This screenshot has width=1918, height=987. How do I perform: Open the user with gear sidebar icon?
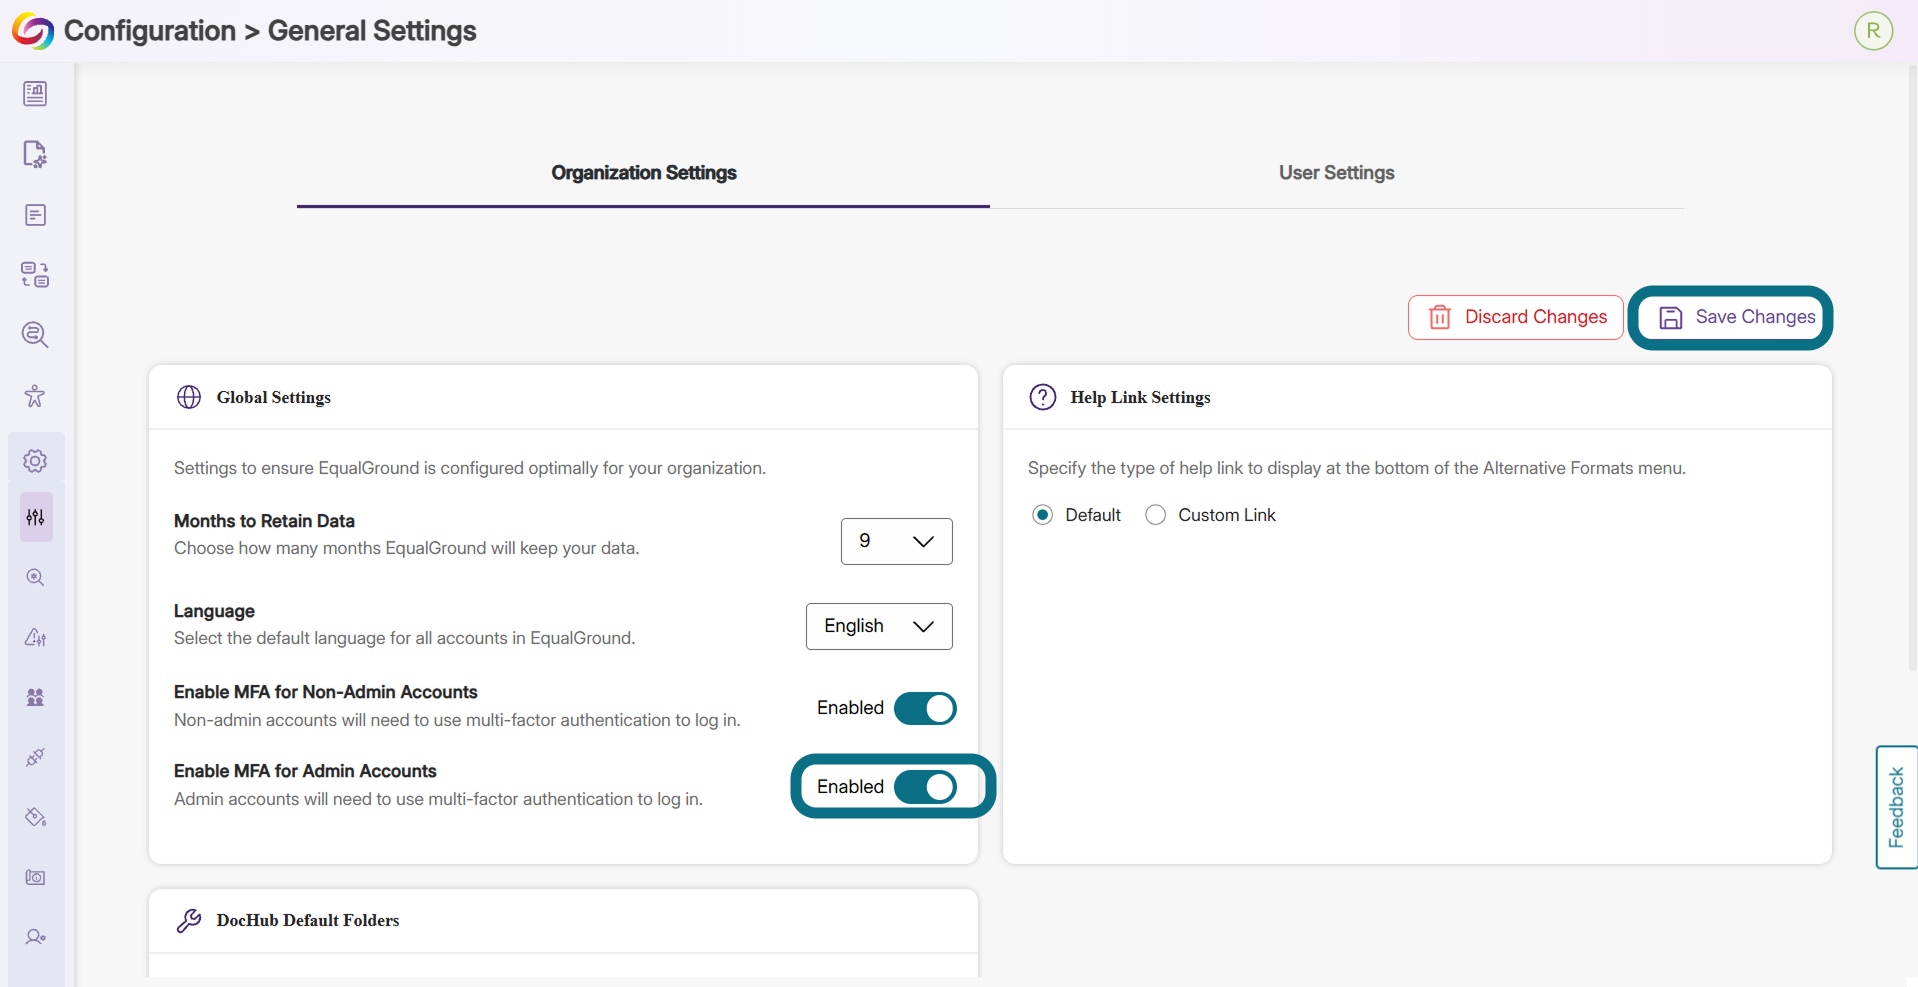coord(35,937)
